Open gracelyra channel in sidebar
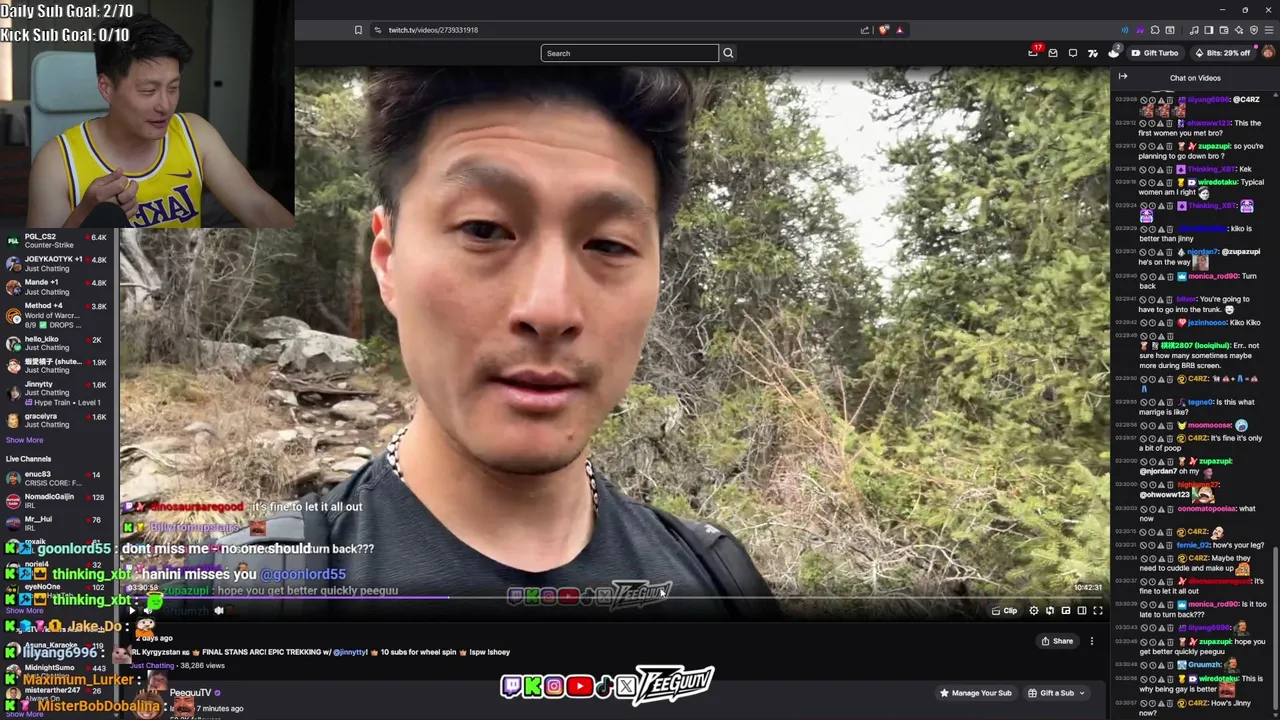The width and height of the screenshot is (1280, 720). tap(57, 420)
